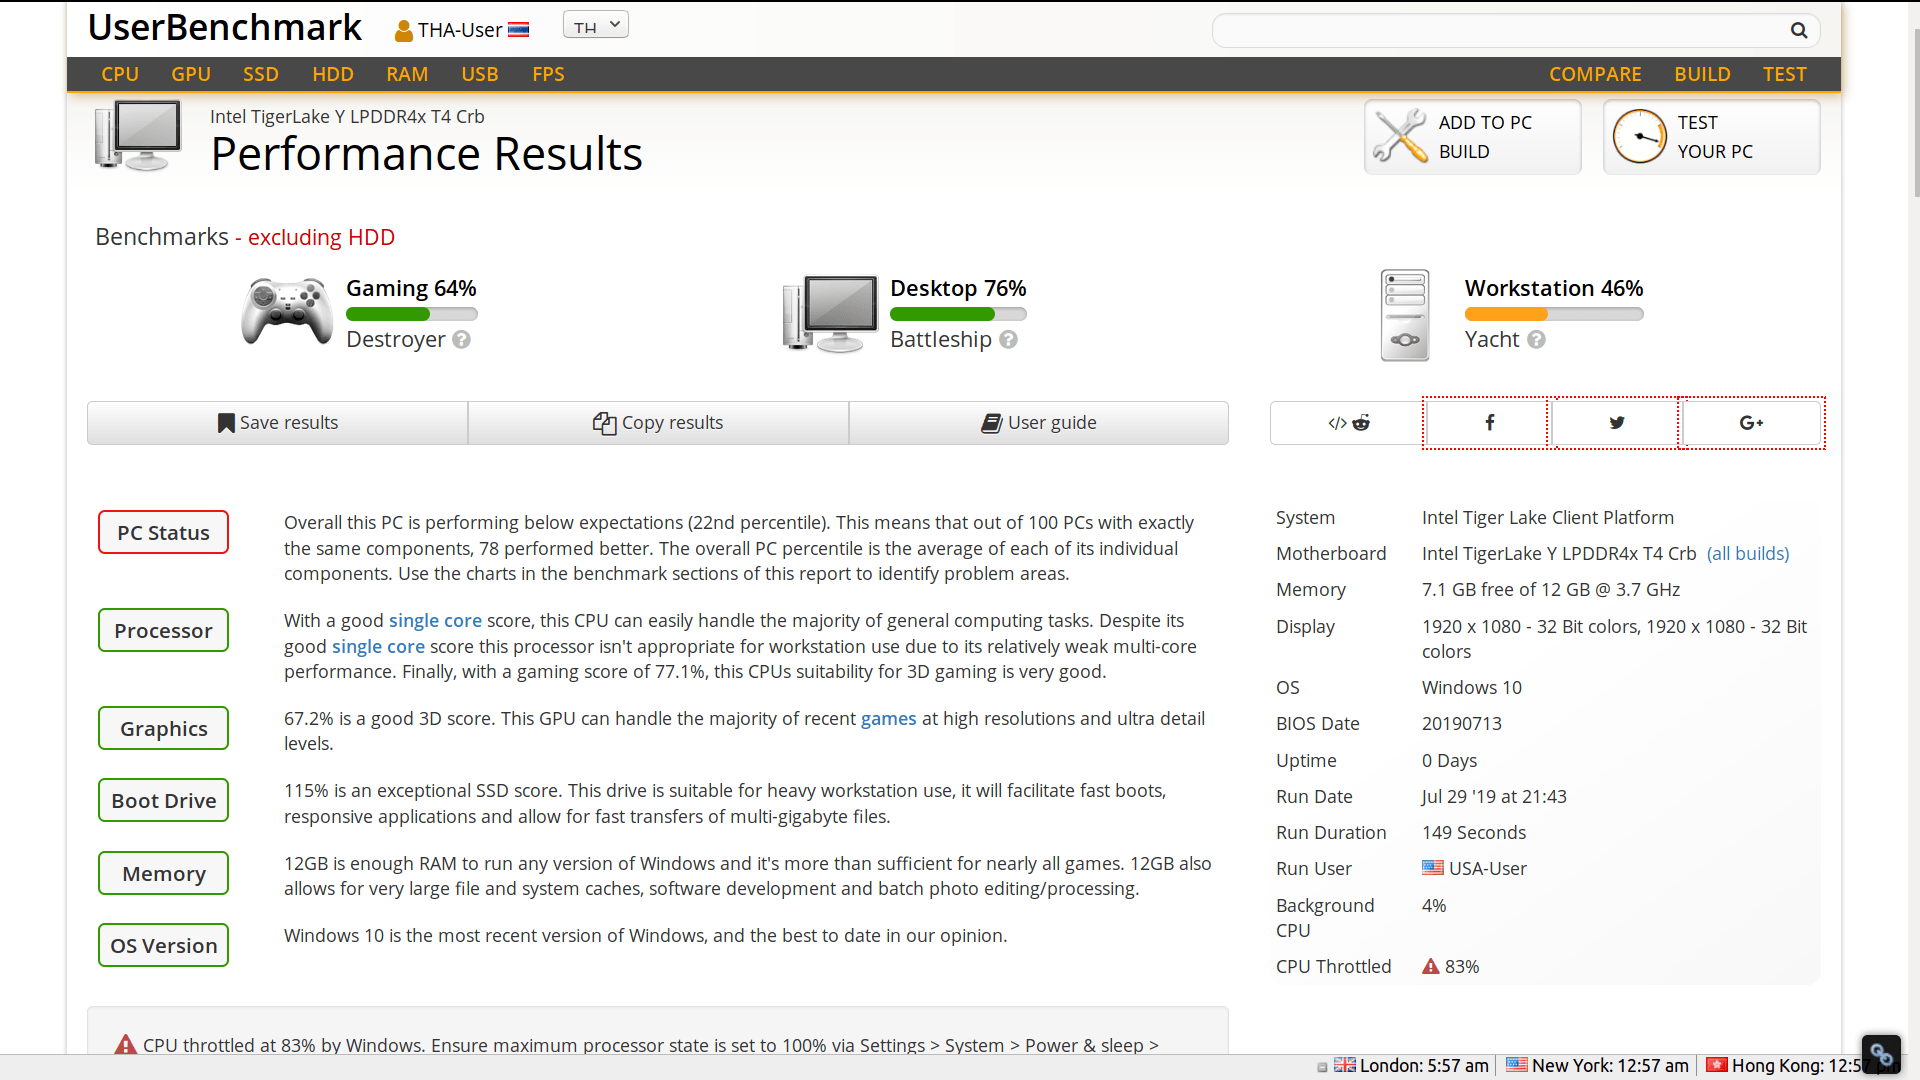Click the link icon in bottom-right corner
1920x1080 pixels.
1881,1053
